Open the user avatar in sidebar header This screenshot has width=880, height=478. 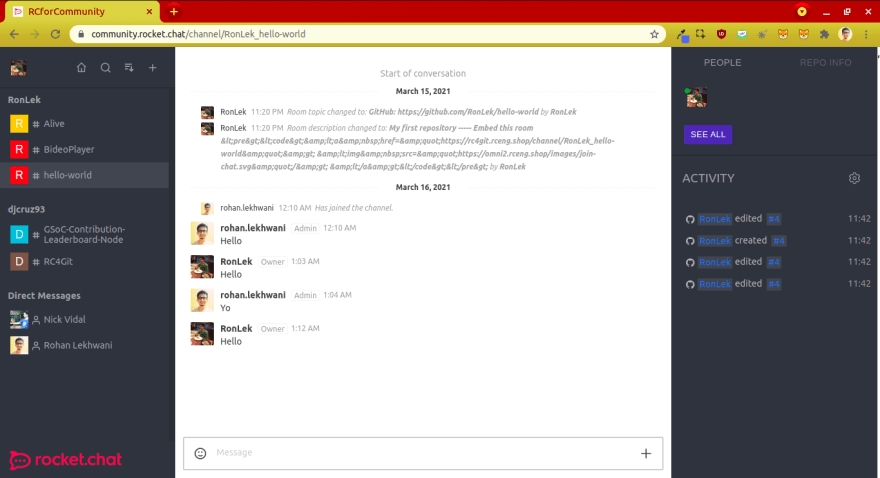coord(19,68)
